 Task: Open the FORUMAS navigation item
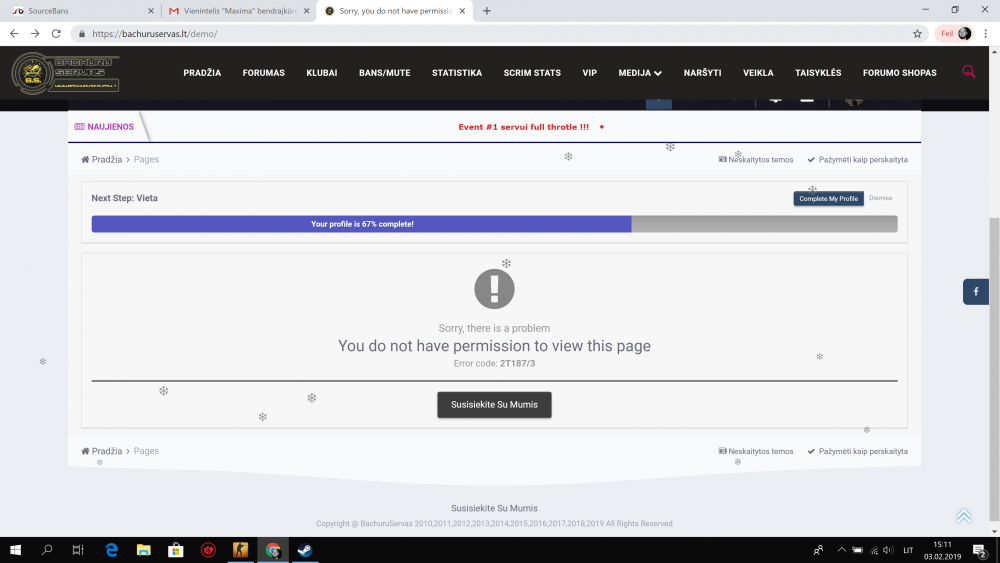click(264, 73)
